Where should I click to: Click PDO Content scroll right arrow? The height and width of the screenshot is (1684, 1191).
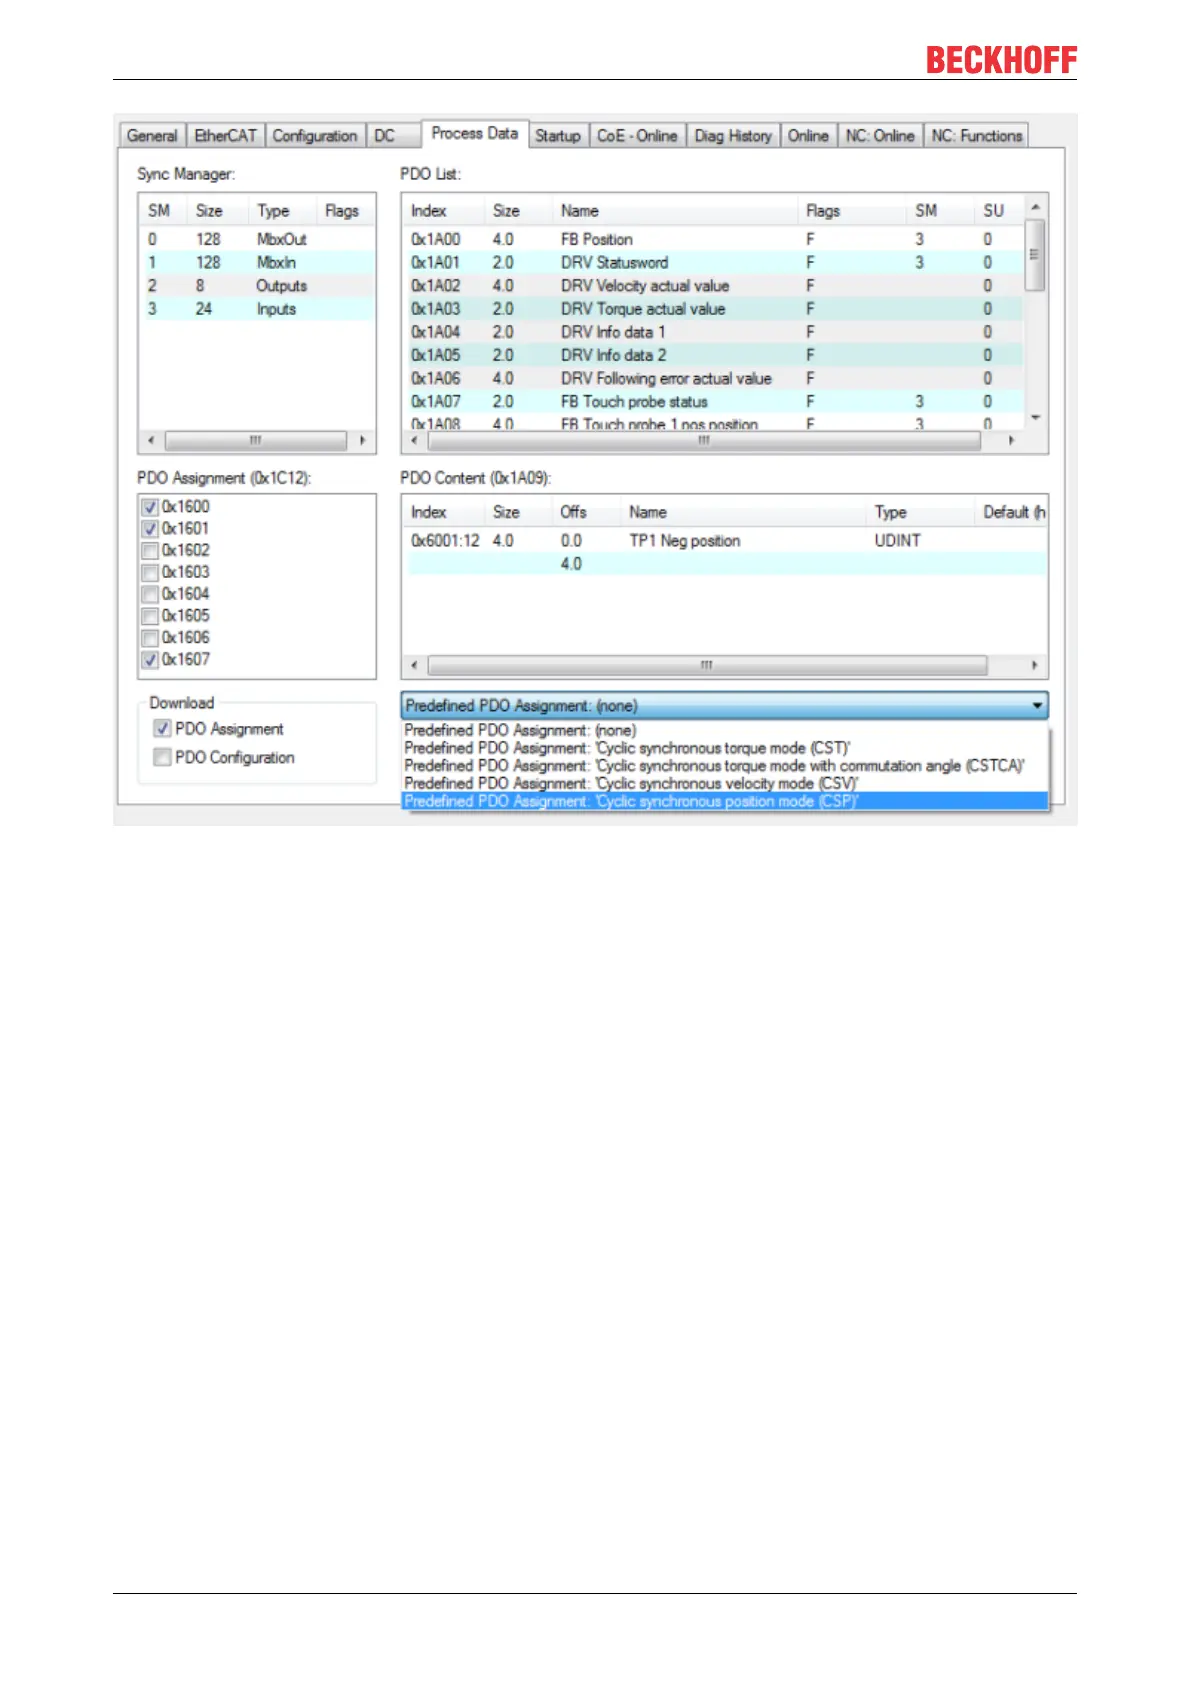1034,665
